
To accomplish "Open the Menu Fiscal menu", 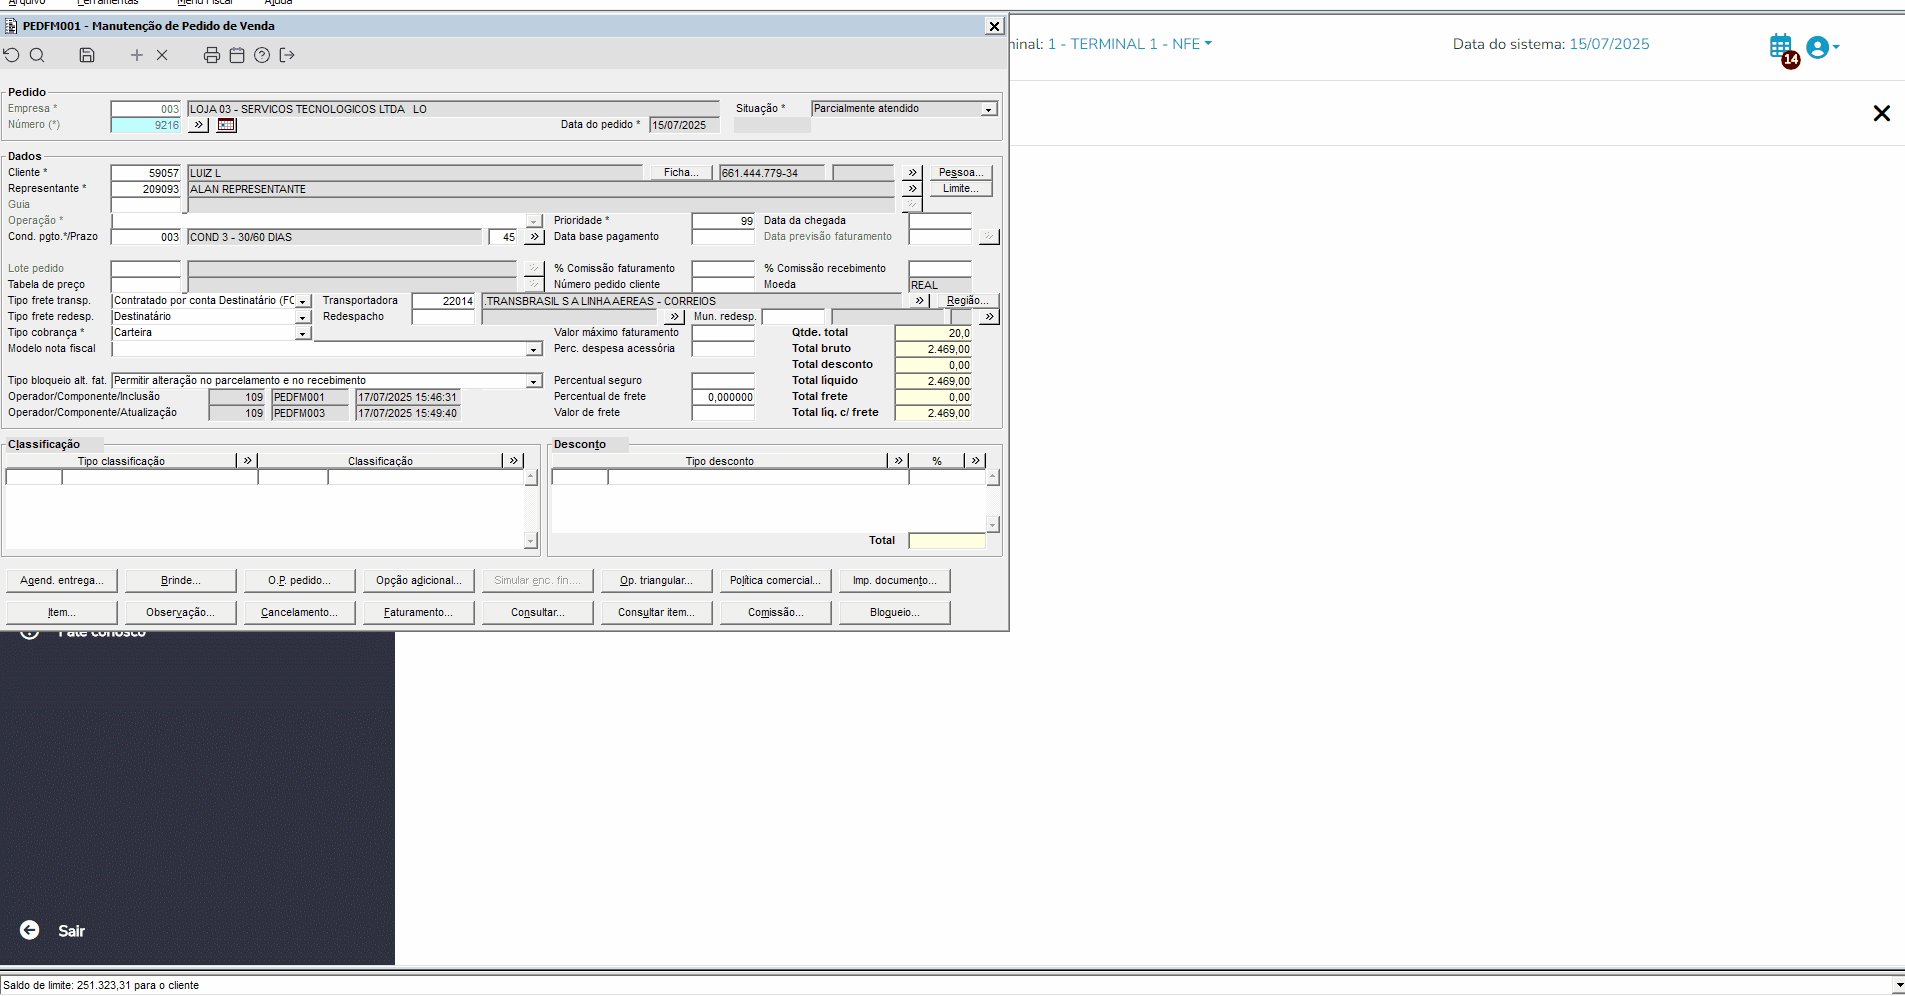I will [x=205, y=3].
